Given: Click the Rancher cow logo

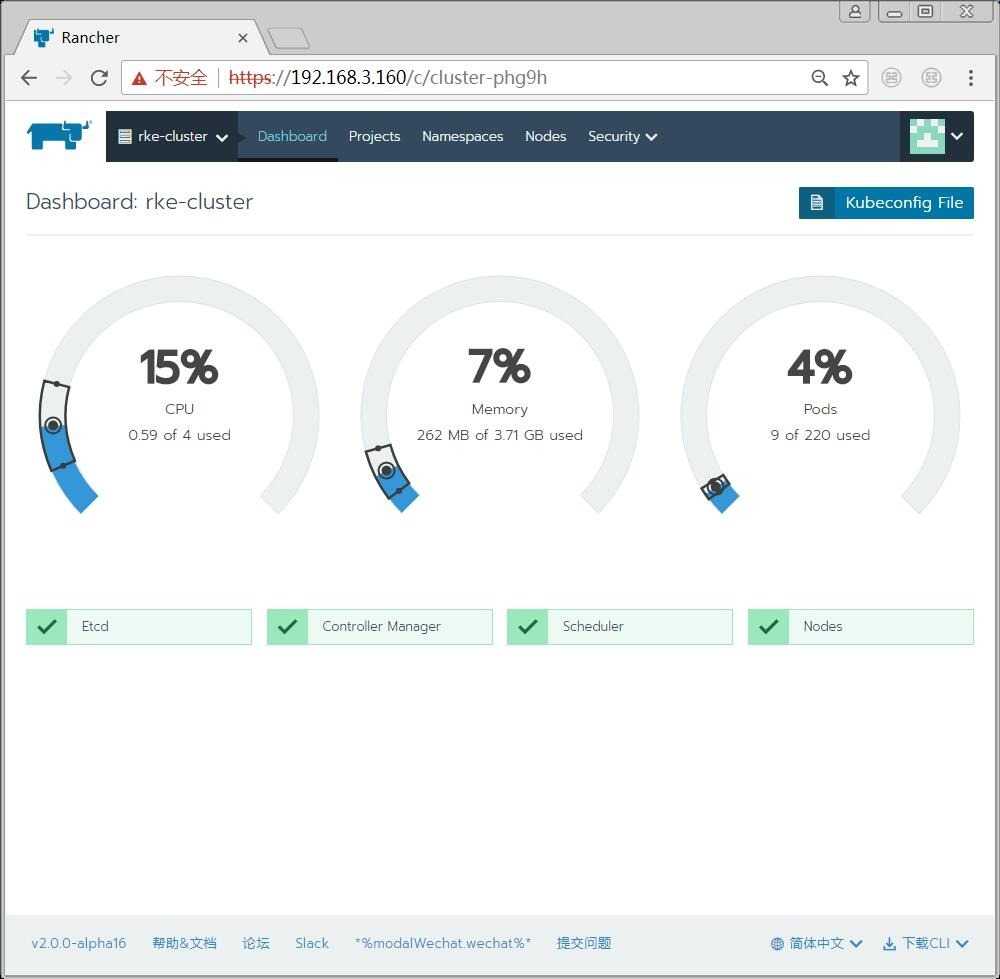Looking at the screenshot, I should tap(59, 135).
